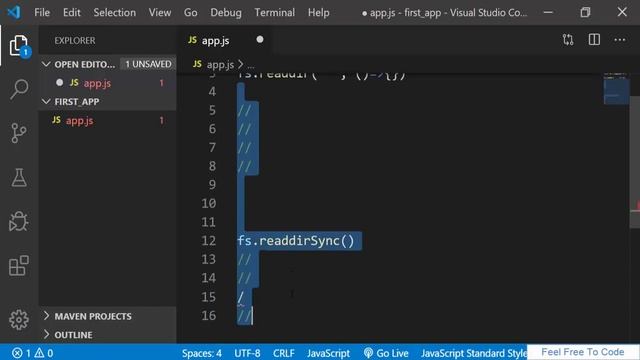Open the Edit menu
Screen dimensions: 640x360
pyautogui.click(x=71, y=12)
